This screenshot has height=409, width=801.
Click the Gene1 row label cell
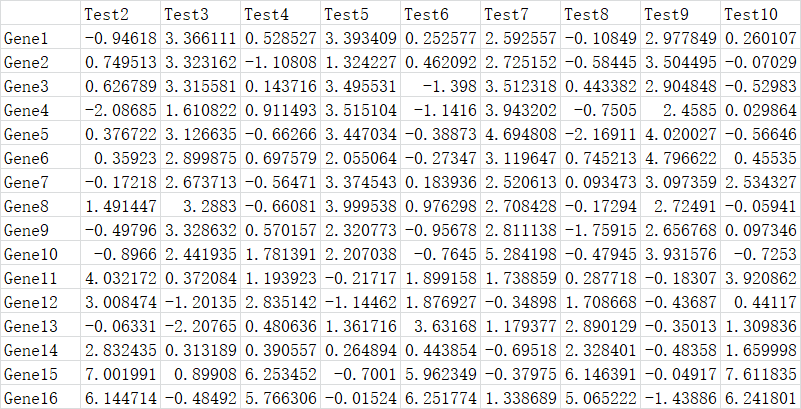click(x=40, y=38)
